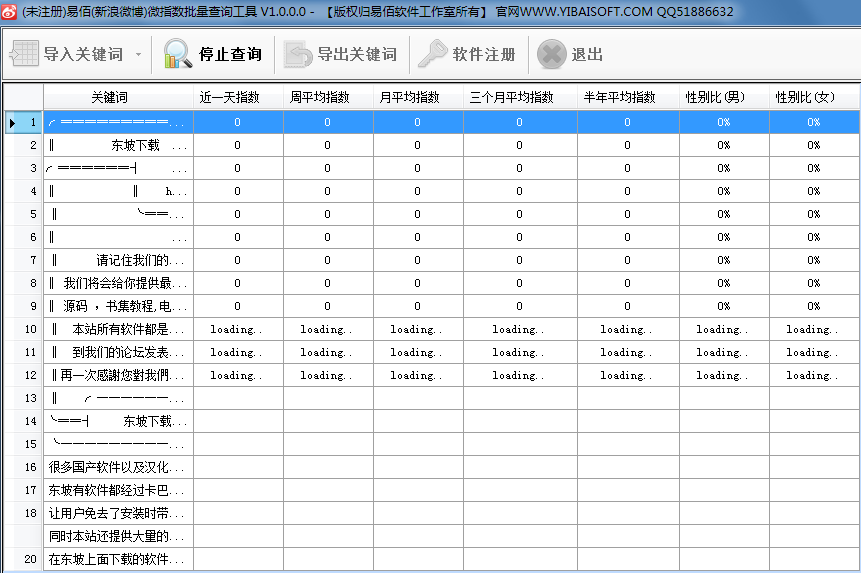Click row 5 三个月平均指数 cell showing 0
861x573 pixels.
pyautogui.click(x=521, y=214)
